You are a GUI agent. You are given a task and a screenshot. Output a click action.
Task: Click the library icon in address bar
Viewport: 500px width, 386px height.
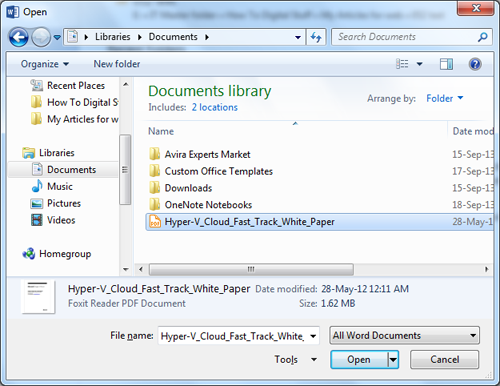tap(73, 37)
